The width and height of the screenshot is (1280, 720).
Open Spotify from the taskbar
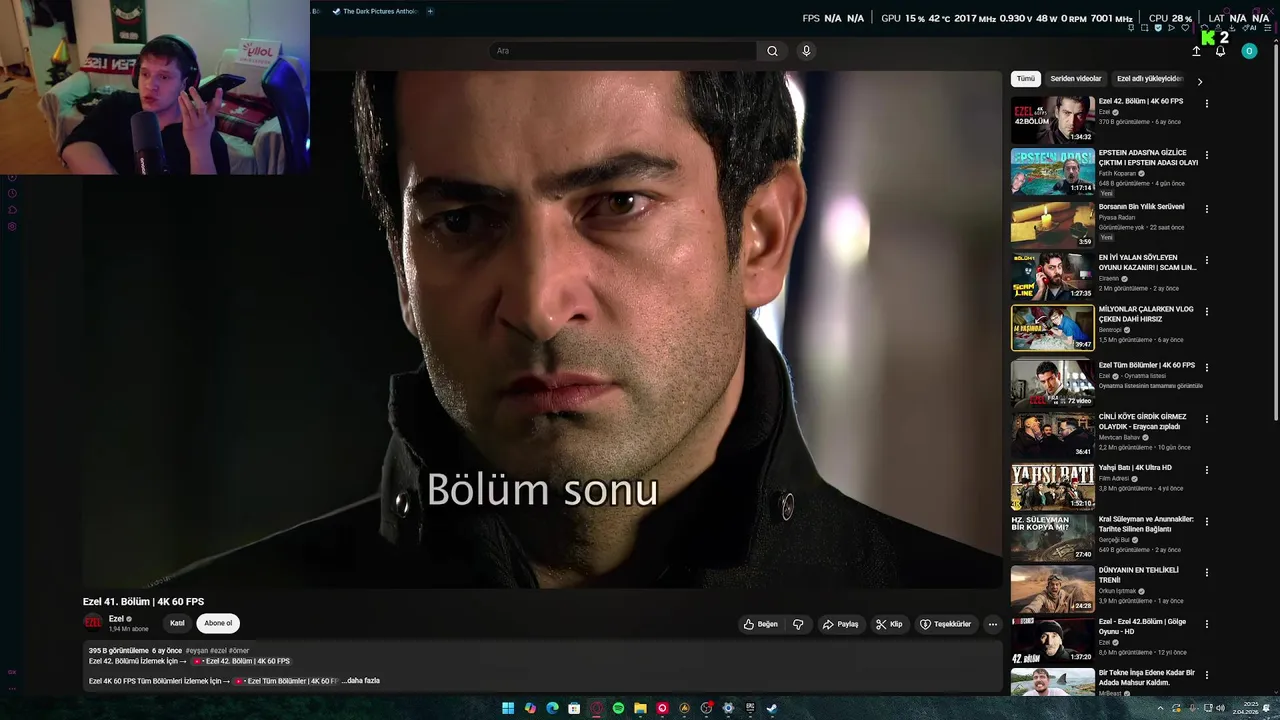pos(618,708)
